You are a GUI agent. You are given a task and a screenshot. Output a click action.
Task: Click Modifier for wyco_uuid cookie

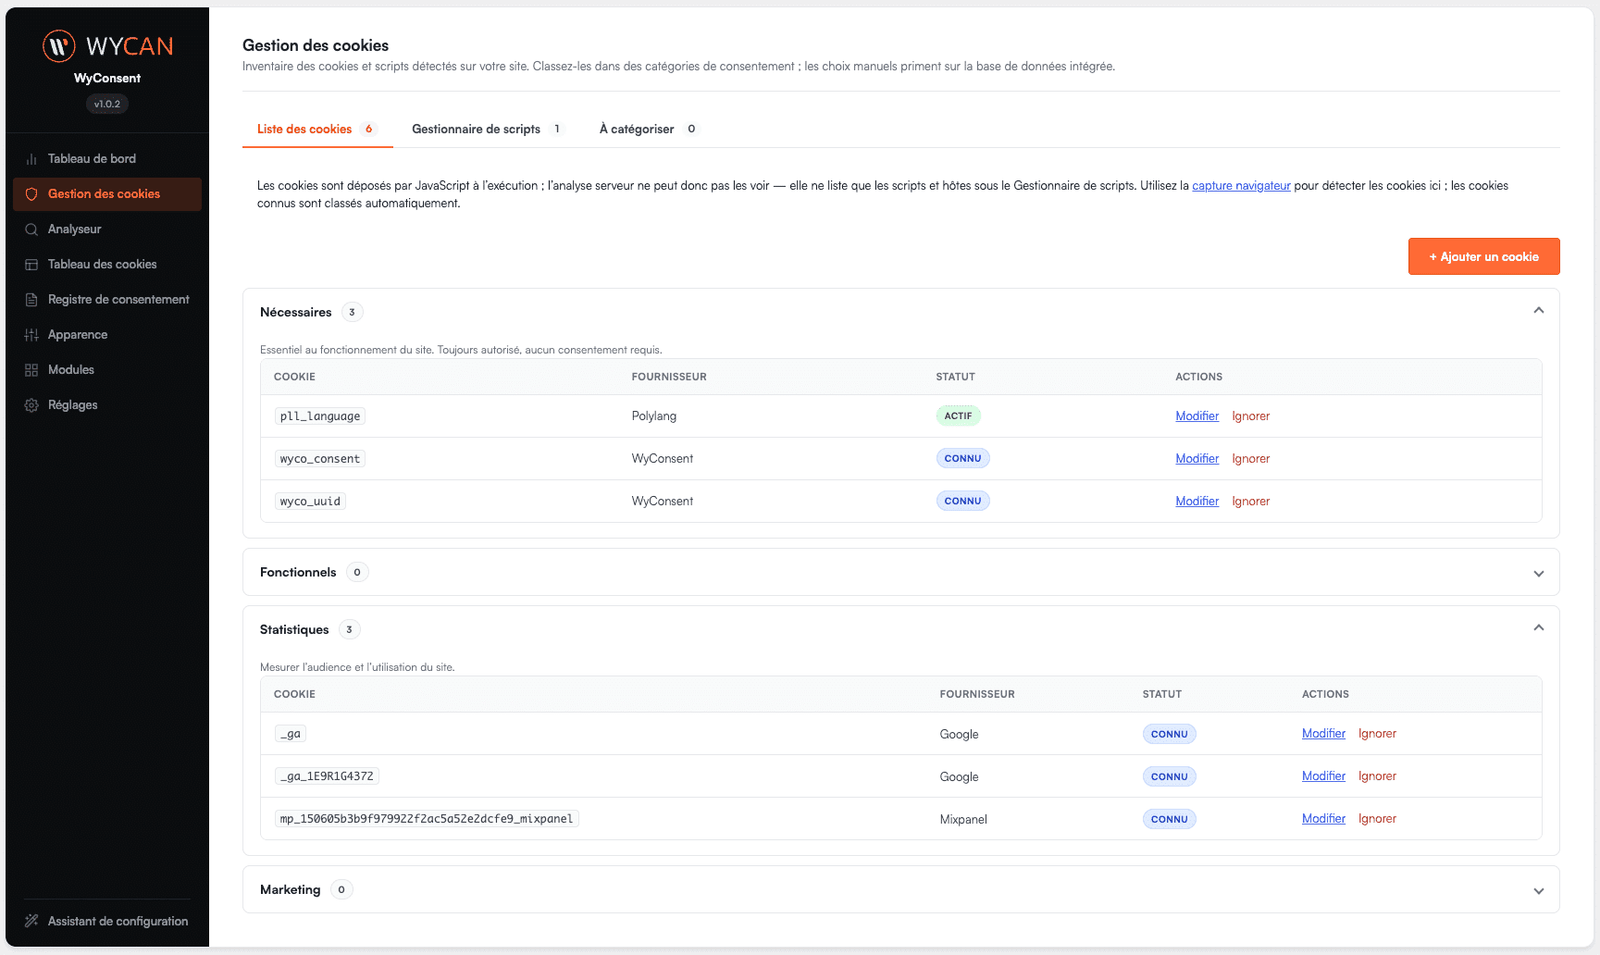pos(1197,501)
